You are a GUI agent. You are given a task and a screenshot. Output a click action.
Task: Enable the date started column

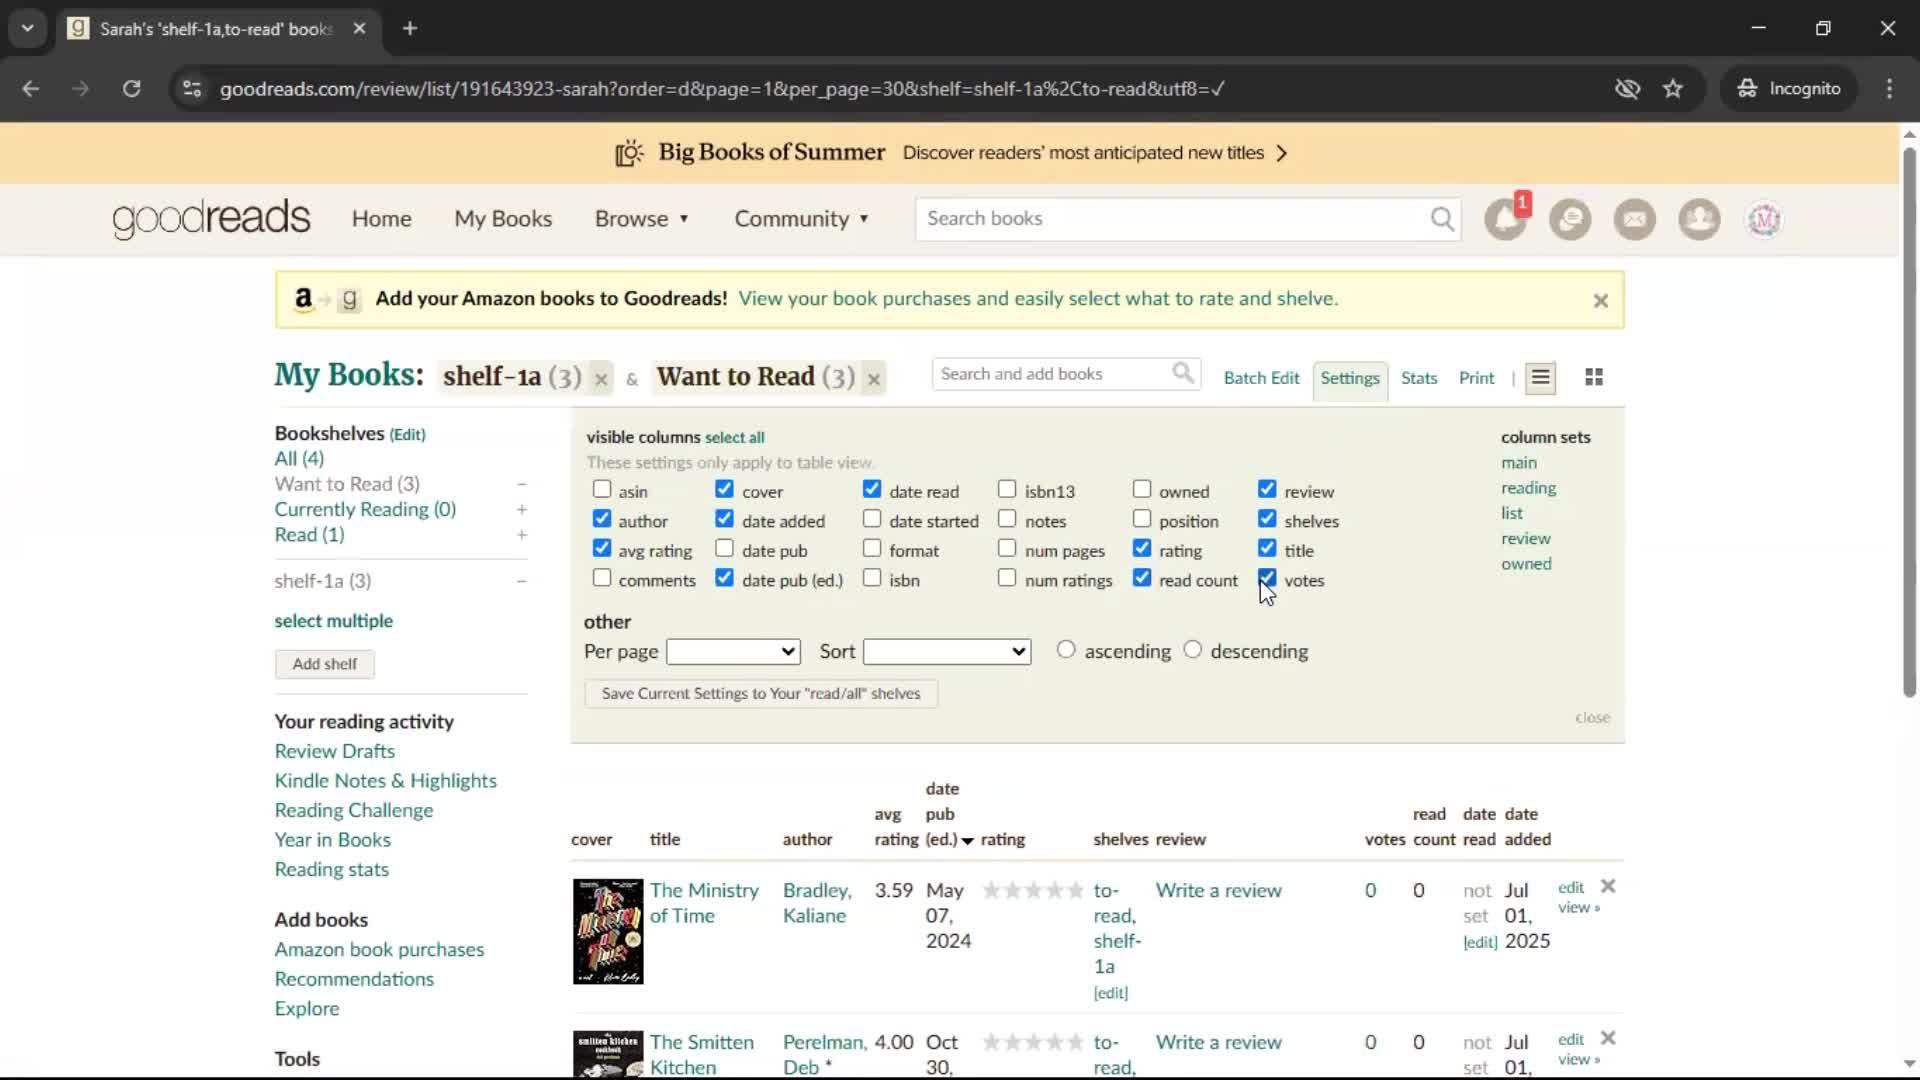(872, 519)
